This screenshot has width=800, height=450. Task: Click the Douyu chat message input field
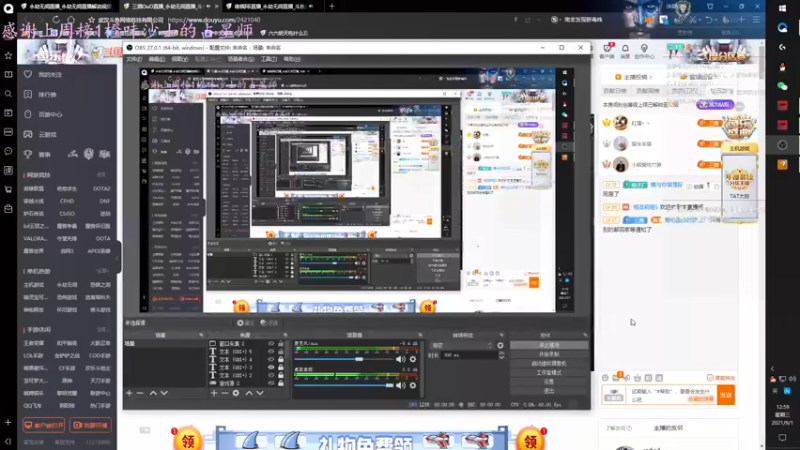click(672, 395)
